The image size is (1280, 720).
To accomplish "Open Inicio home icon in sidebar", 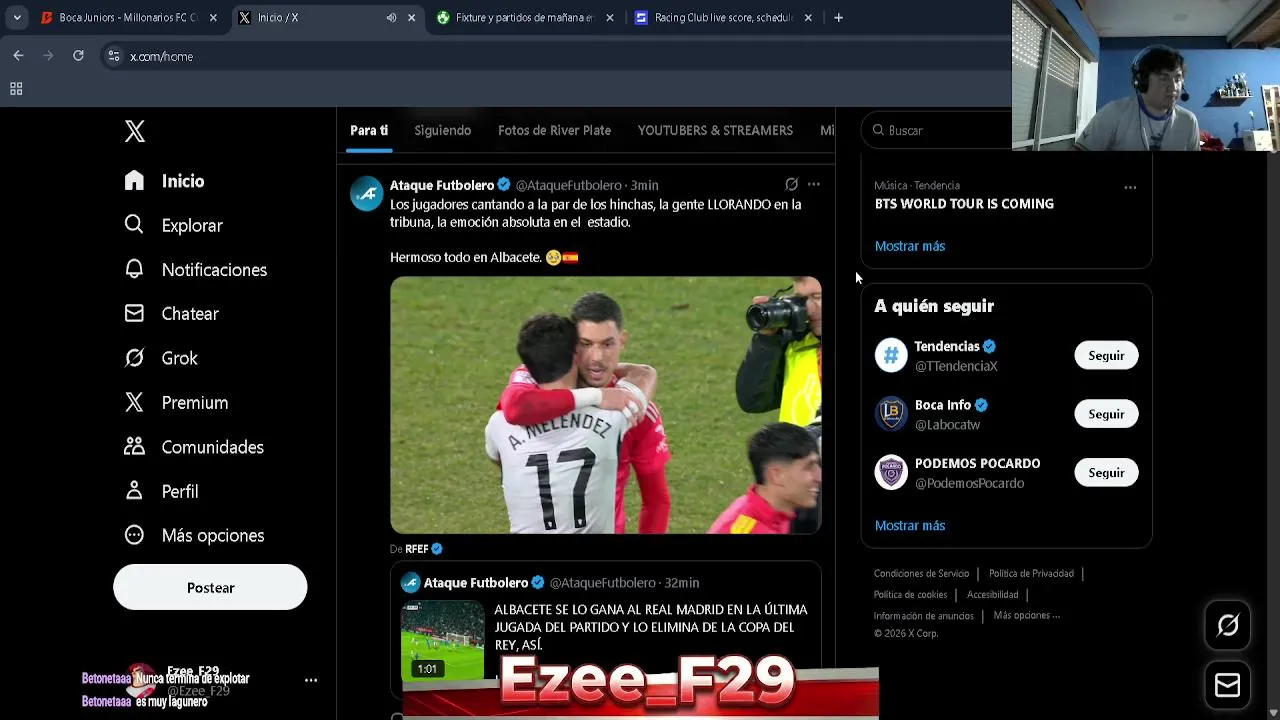I will click(134, 180).
